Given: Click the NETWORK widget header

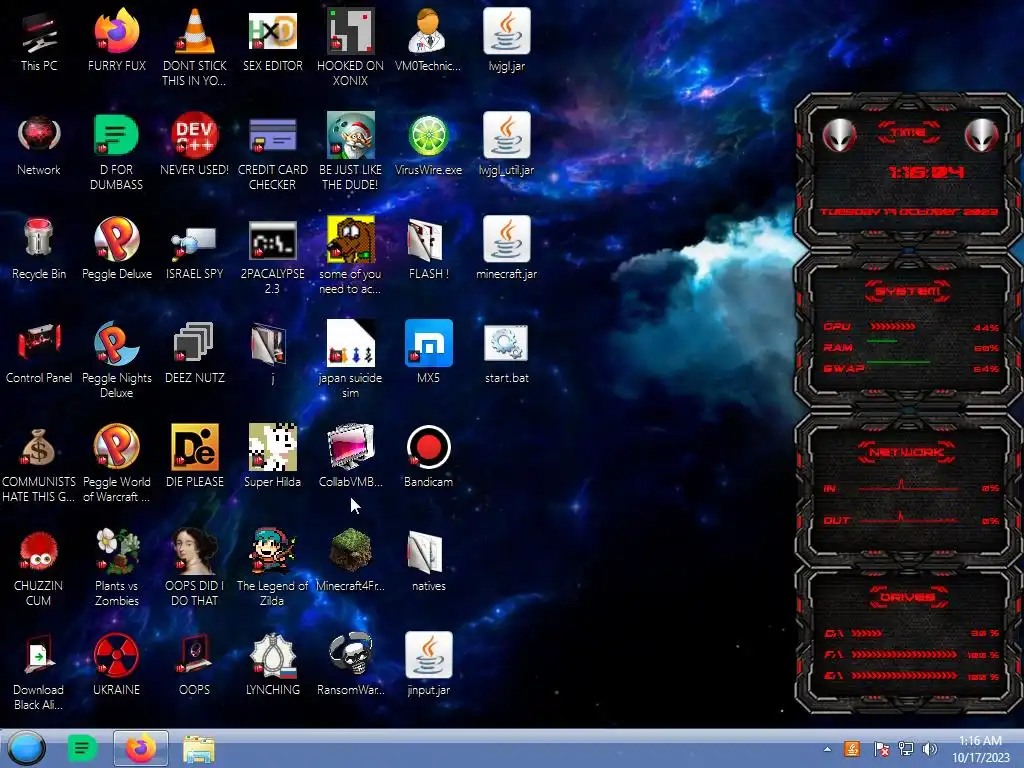Looking at the screenshot, I should 908,452.
